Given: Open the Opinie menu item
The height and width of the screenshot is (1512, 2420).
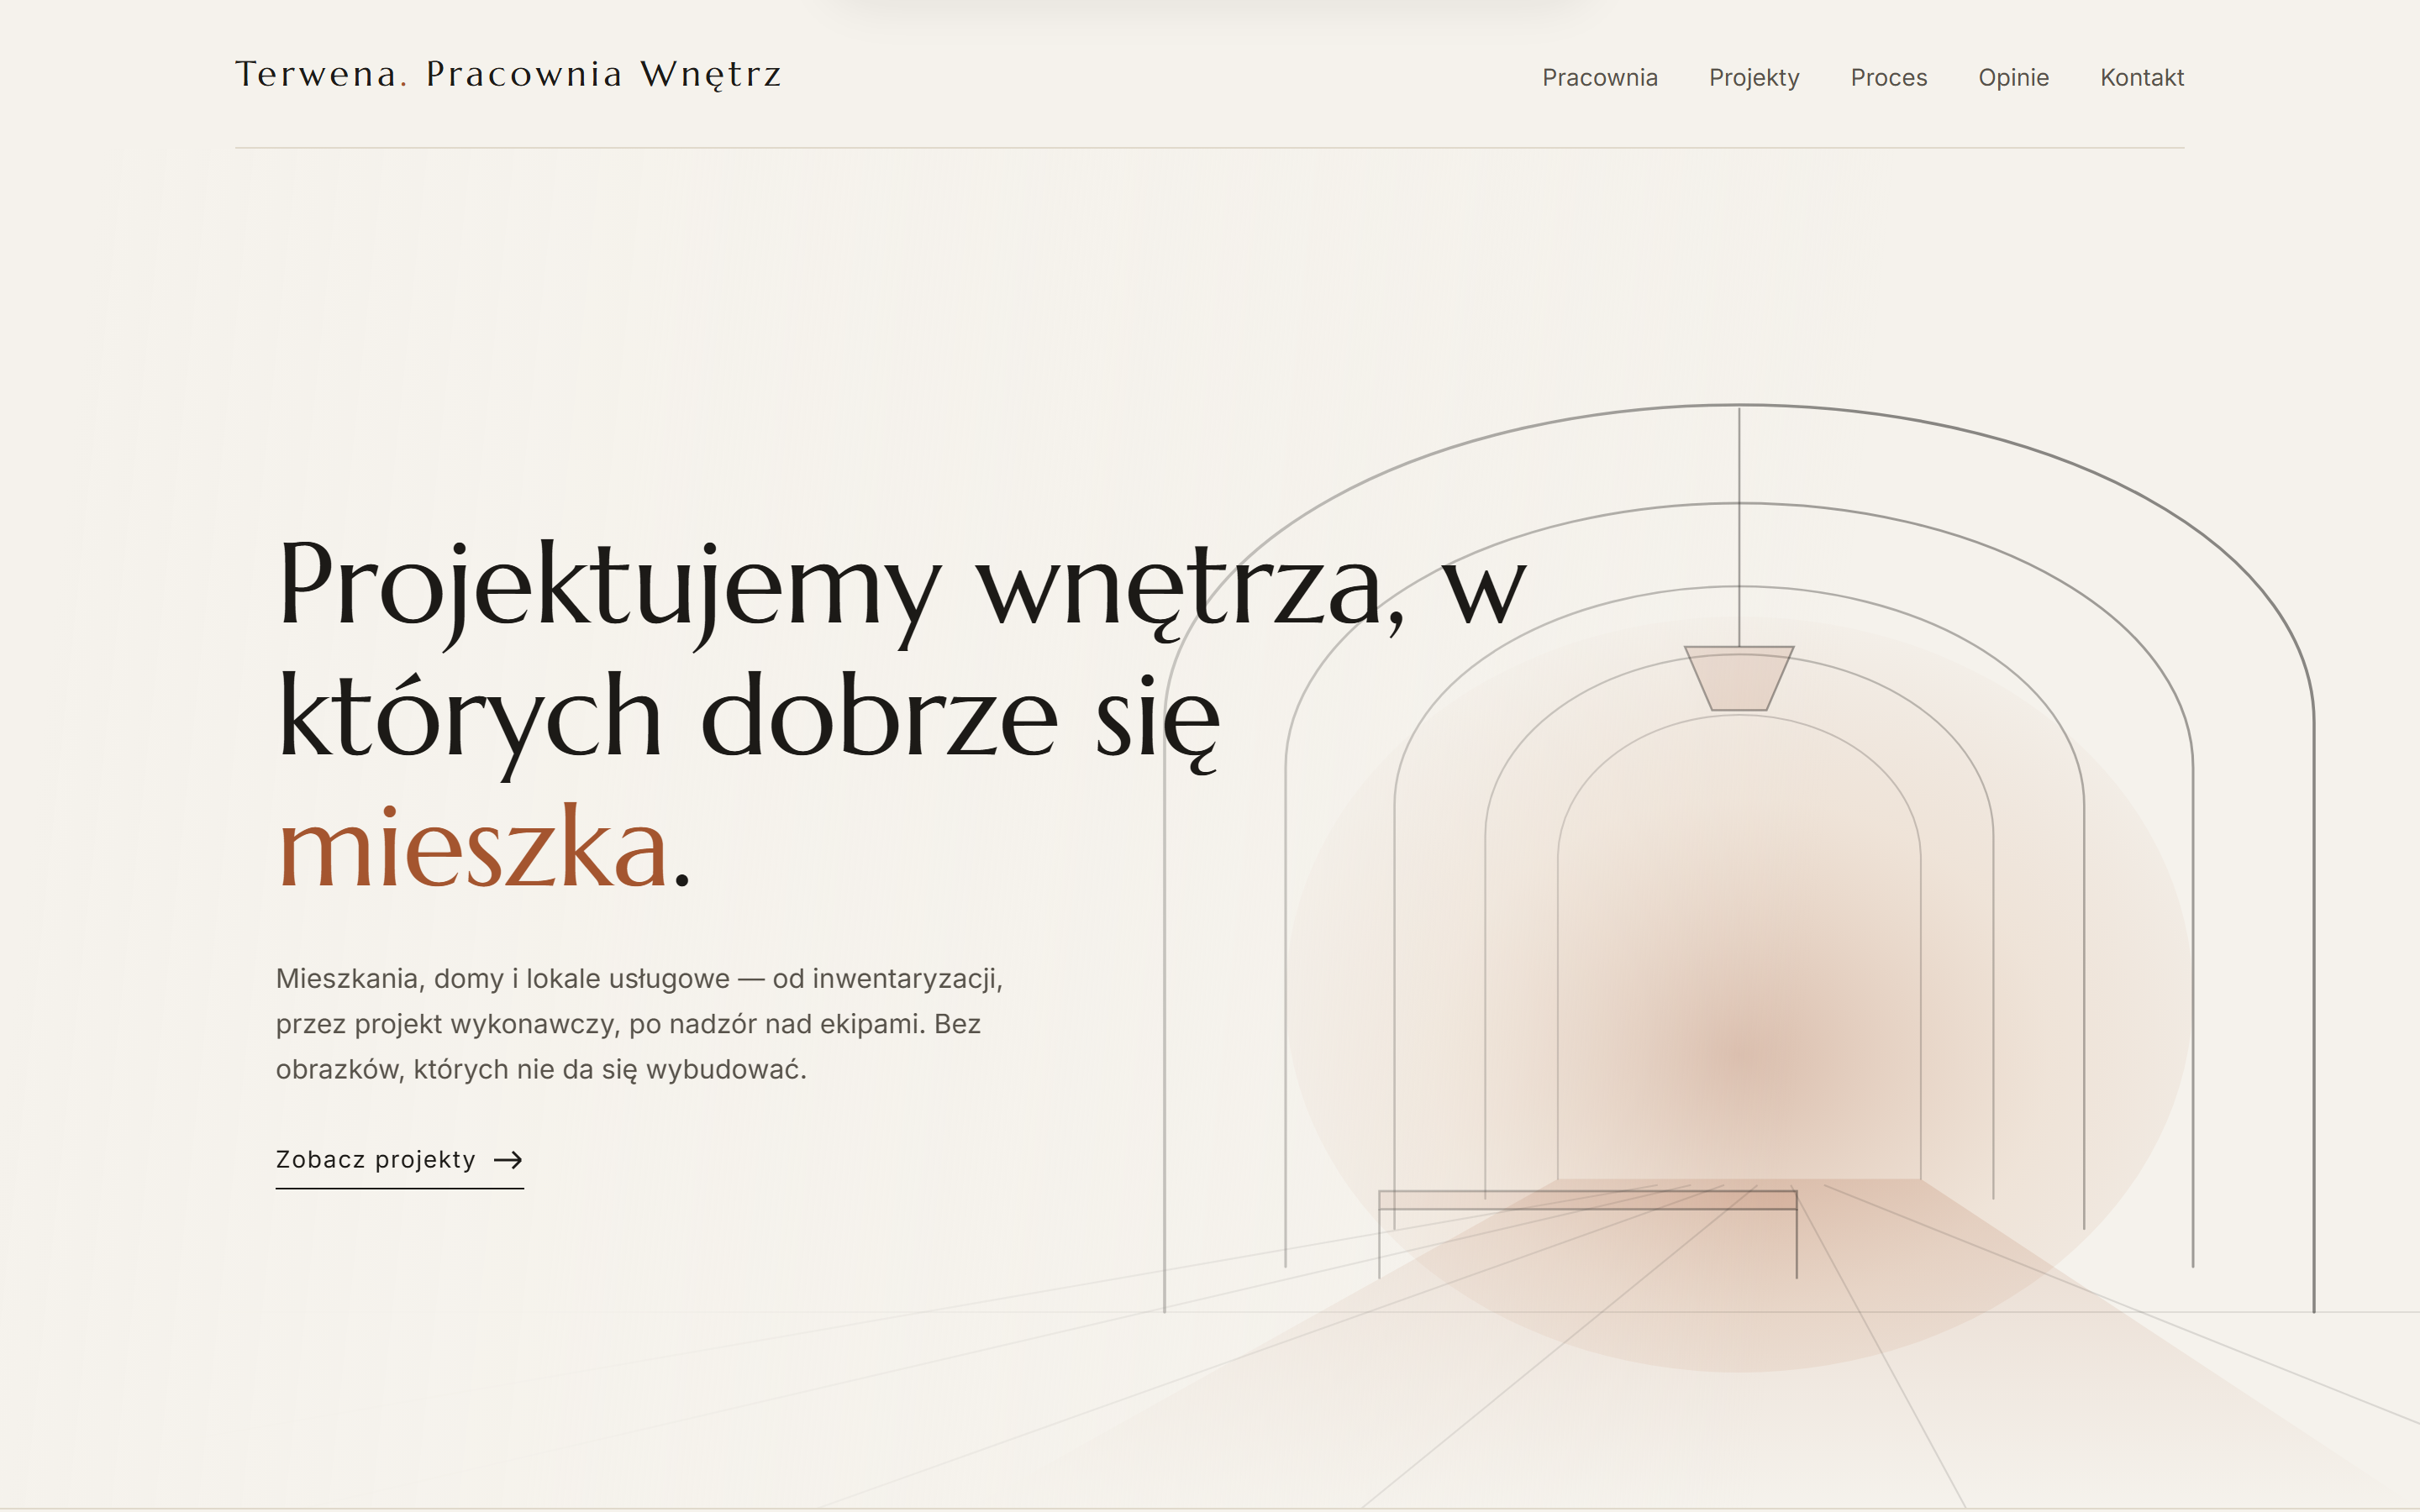Looking at the screenshot, I should coord(2013,77).
